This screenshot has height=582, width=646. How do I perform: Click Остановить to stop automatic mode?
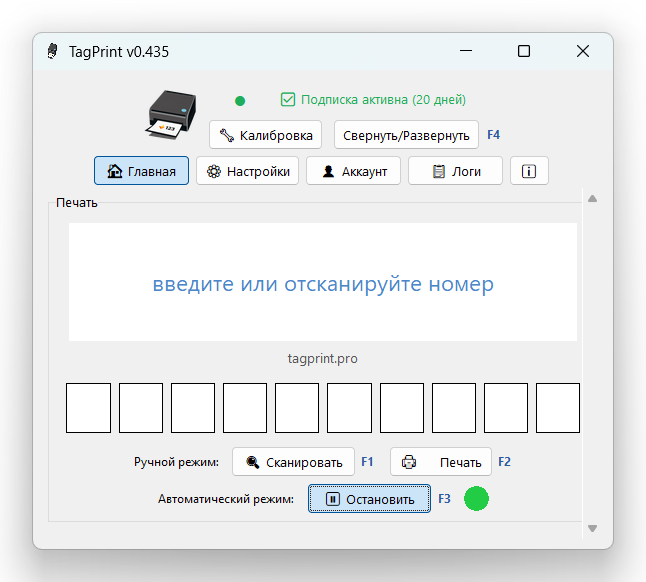point(370,499)
